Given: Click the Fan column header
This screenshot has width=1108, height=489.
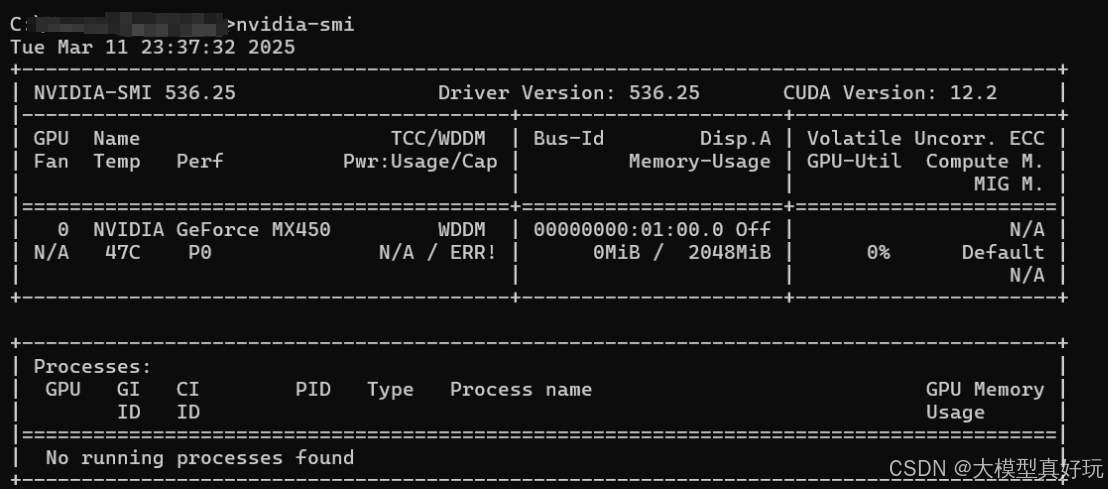Looking at the screenshot, I should [x=52, y=162].
